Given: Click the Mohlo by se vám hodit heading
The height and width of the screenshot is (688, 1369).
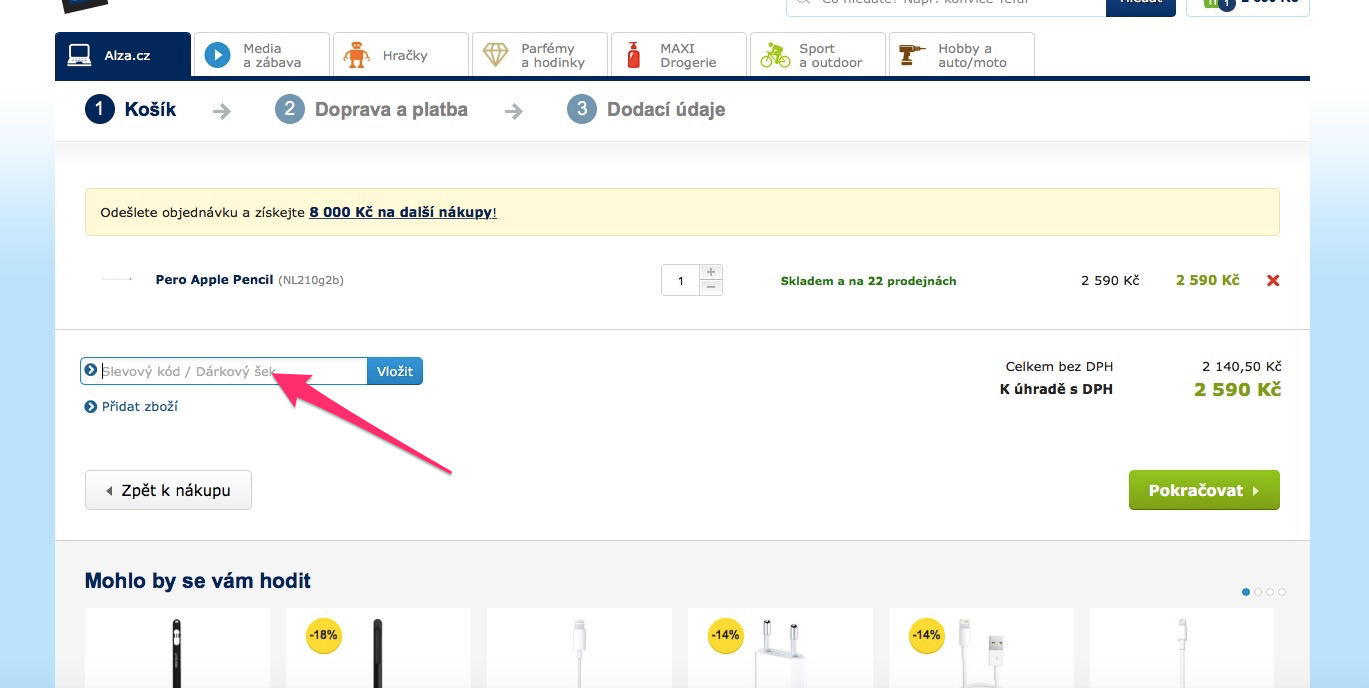Looking at the screenshot, I should click(198, 581).
